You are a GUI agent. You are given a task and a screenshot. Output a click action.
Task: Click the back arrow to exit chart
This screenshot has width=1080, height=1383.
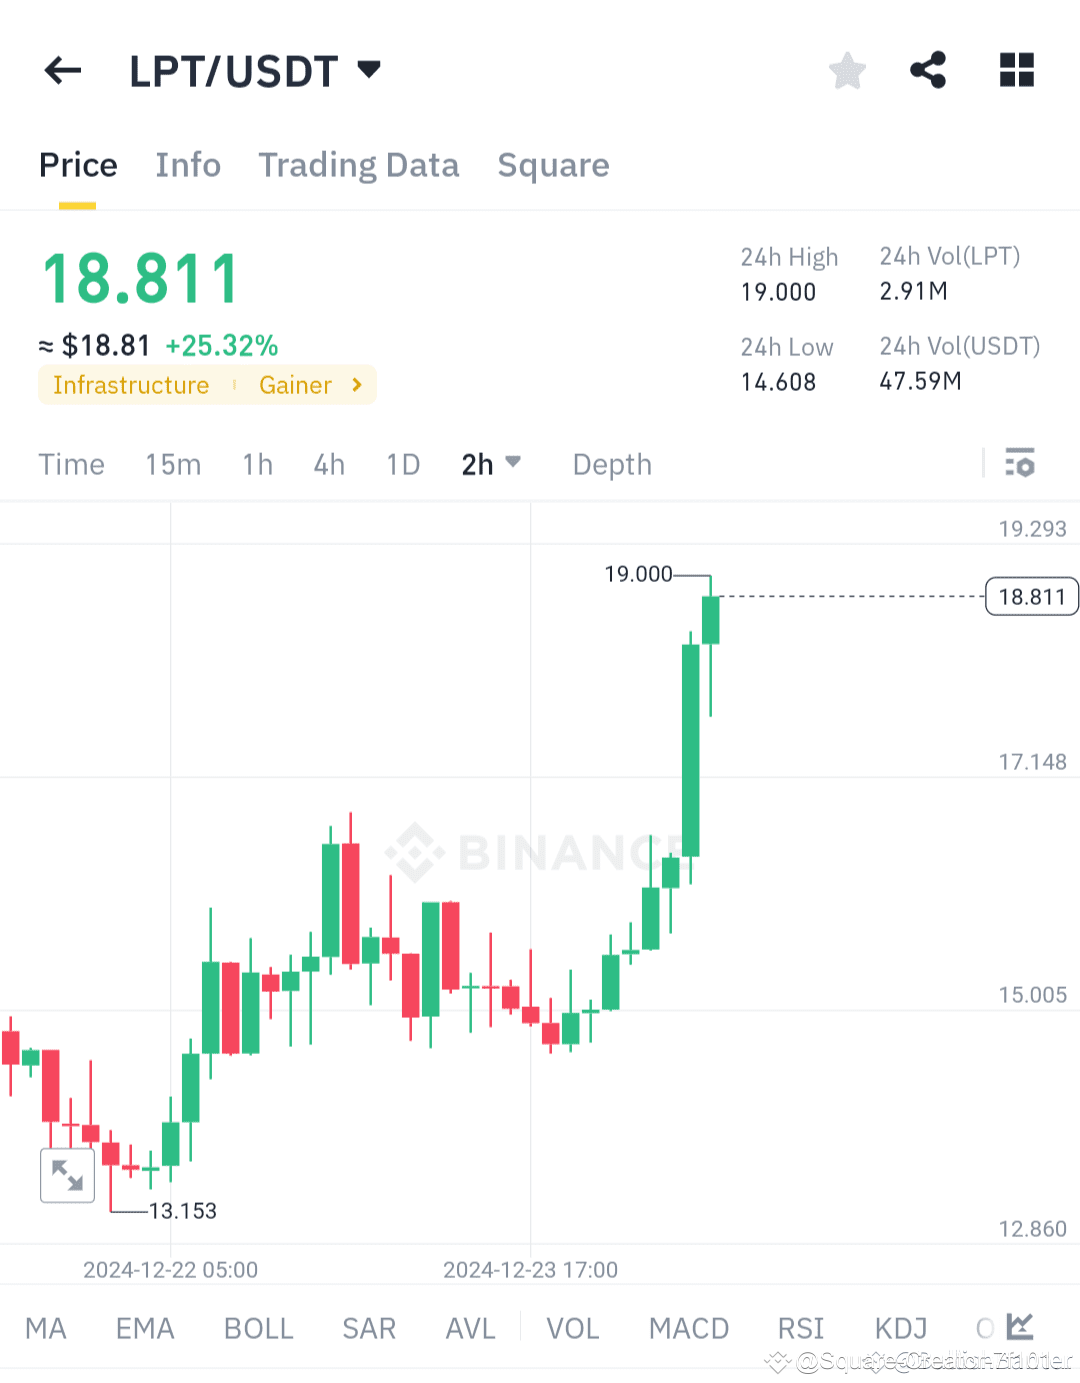pyautogui.click(x=62, y=70)
